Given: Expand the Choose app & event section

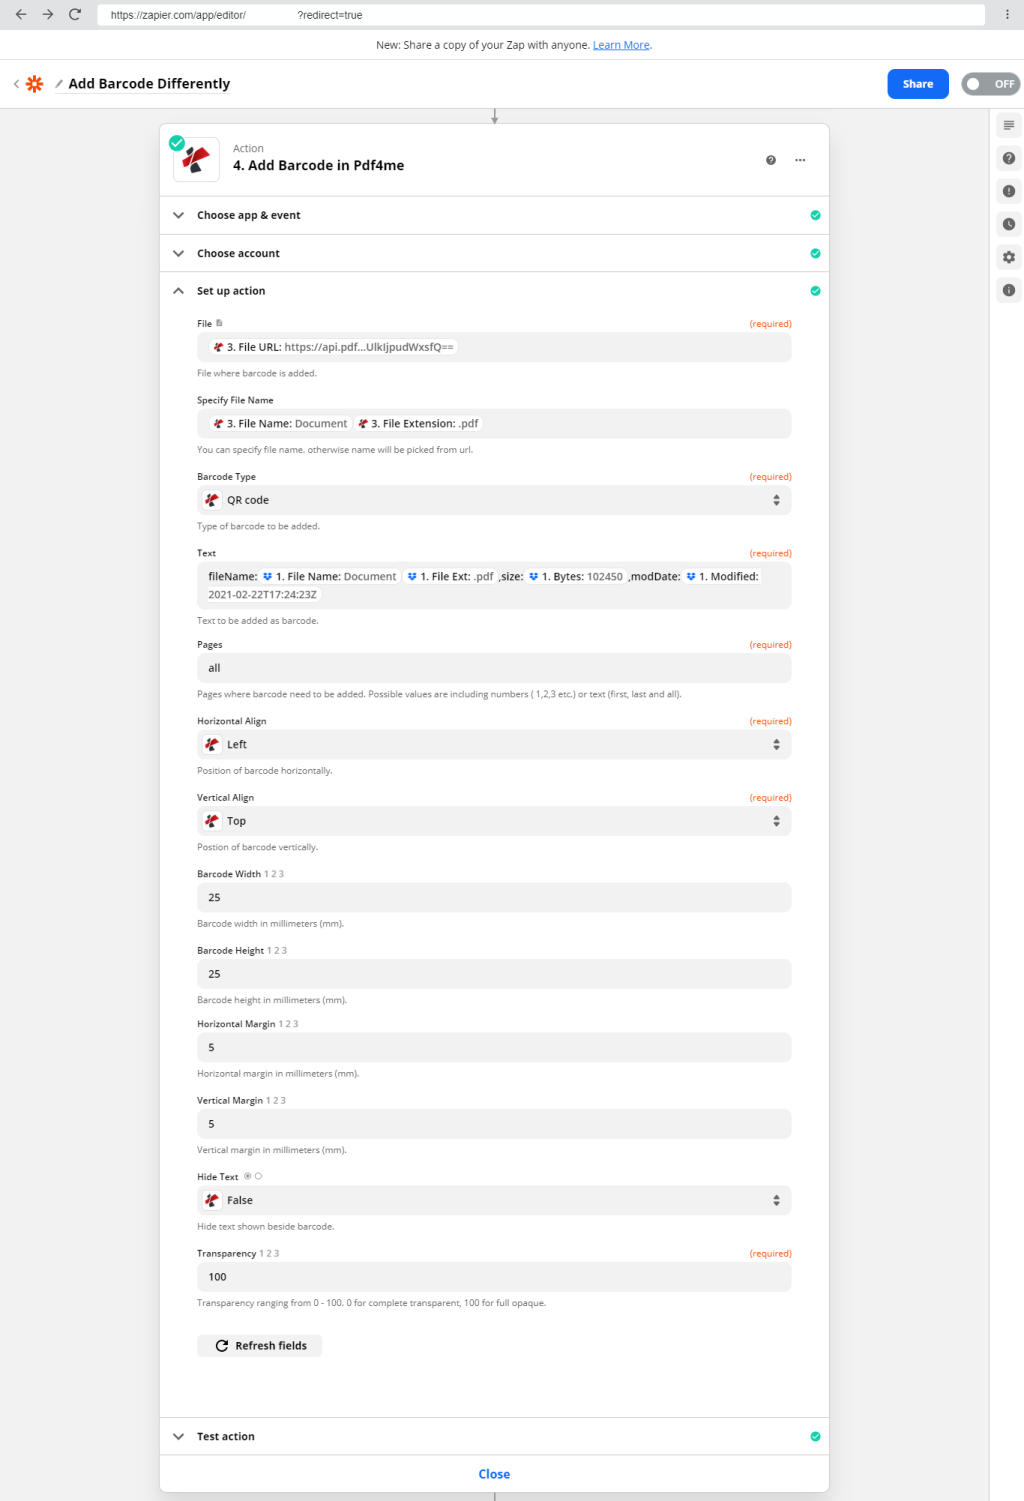Looking at the screenshot, I should click(494, 215).
